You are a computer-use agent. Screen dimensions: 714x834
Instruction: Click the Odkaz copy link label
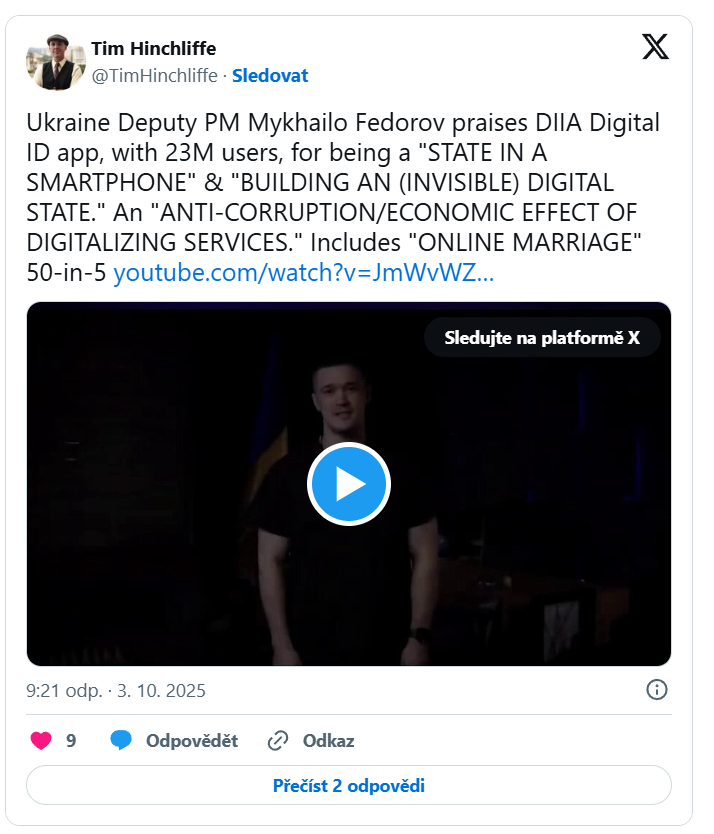tap(328, 740)
